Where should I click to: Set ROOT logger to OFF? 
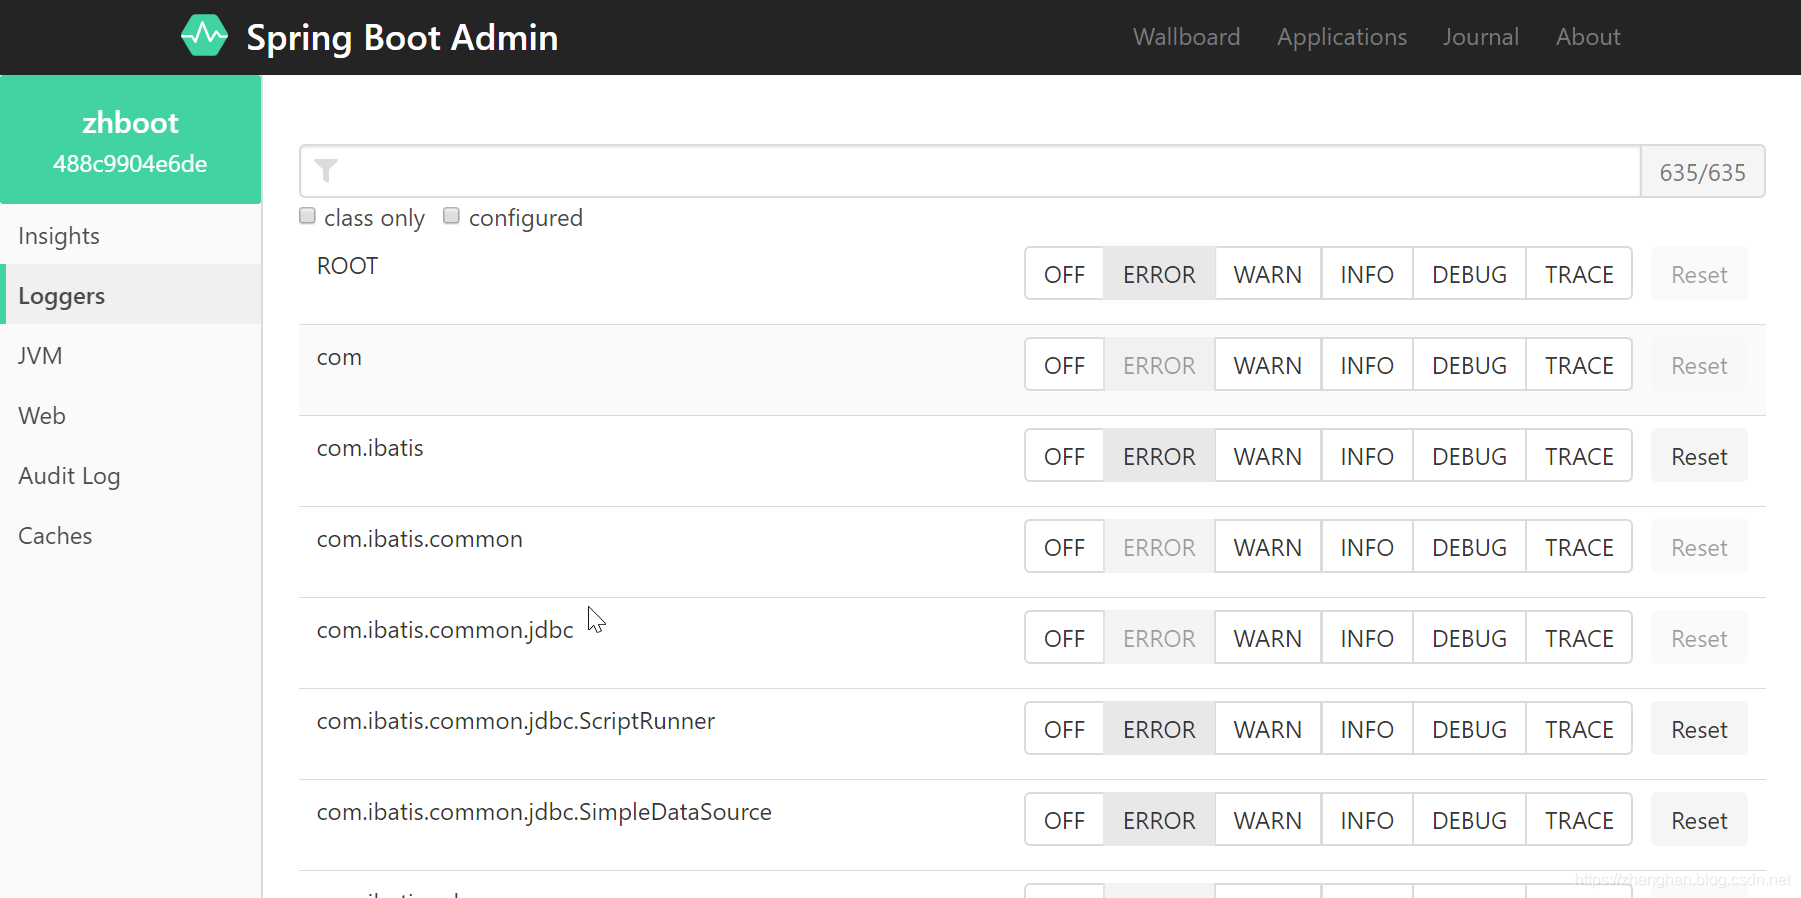pos(1064,274)
